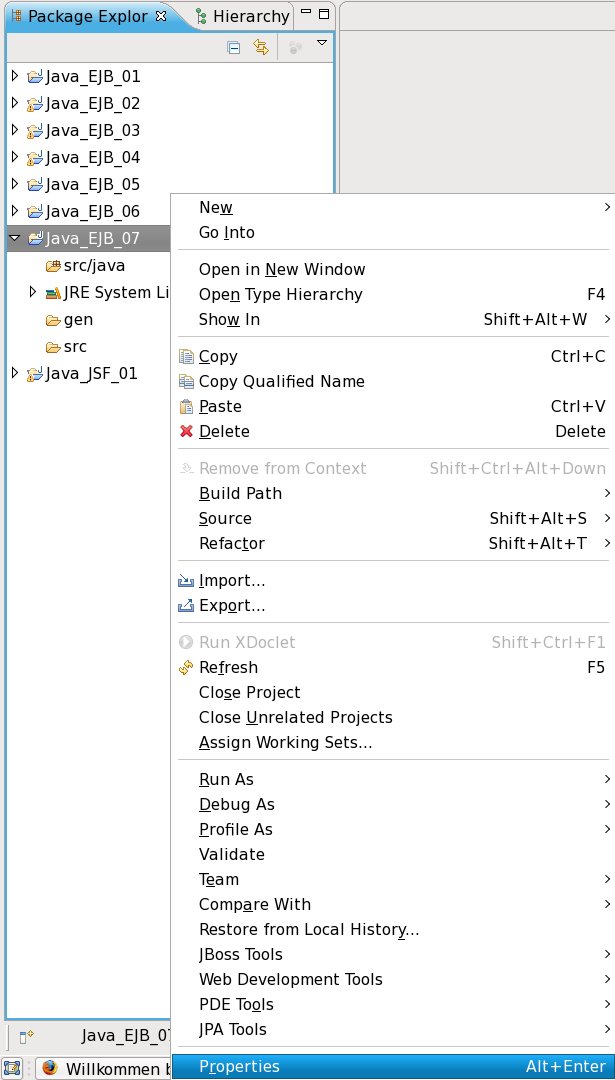Select the gen folder icon

(54, 320)
